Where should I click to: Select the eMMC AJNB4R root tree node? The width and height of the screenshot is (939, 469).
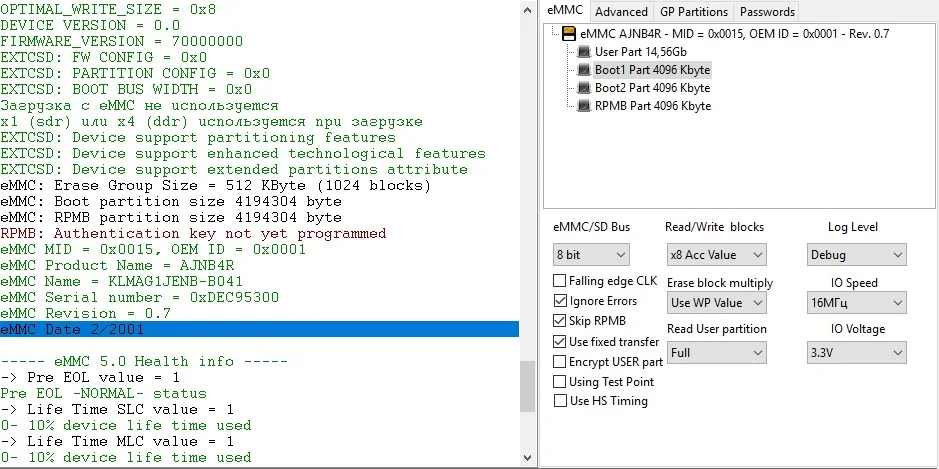735,34
